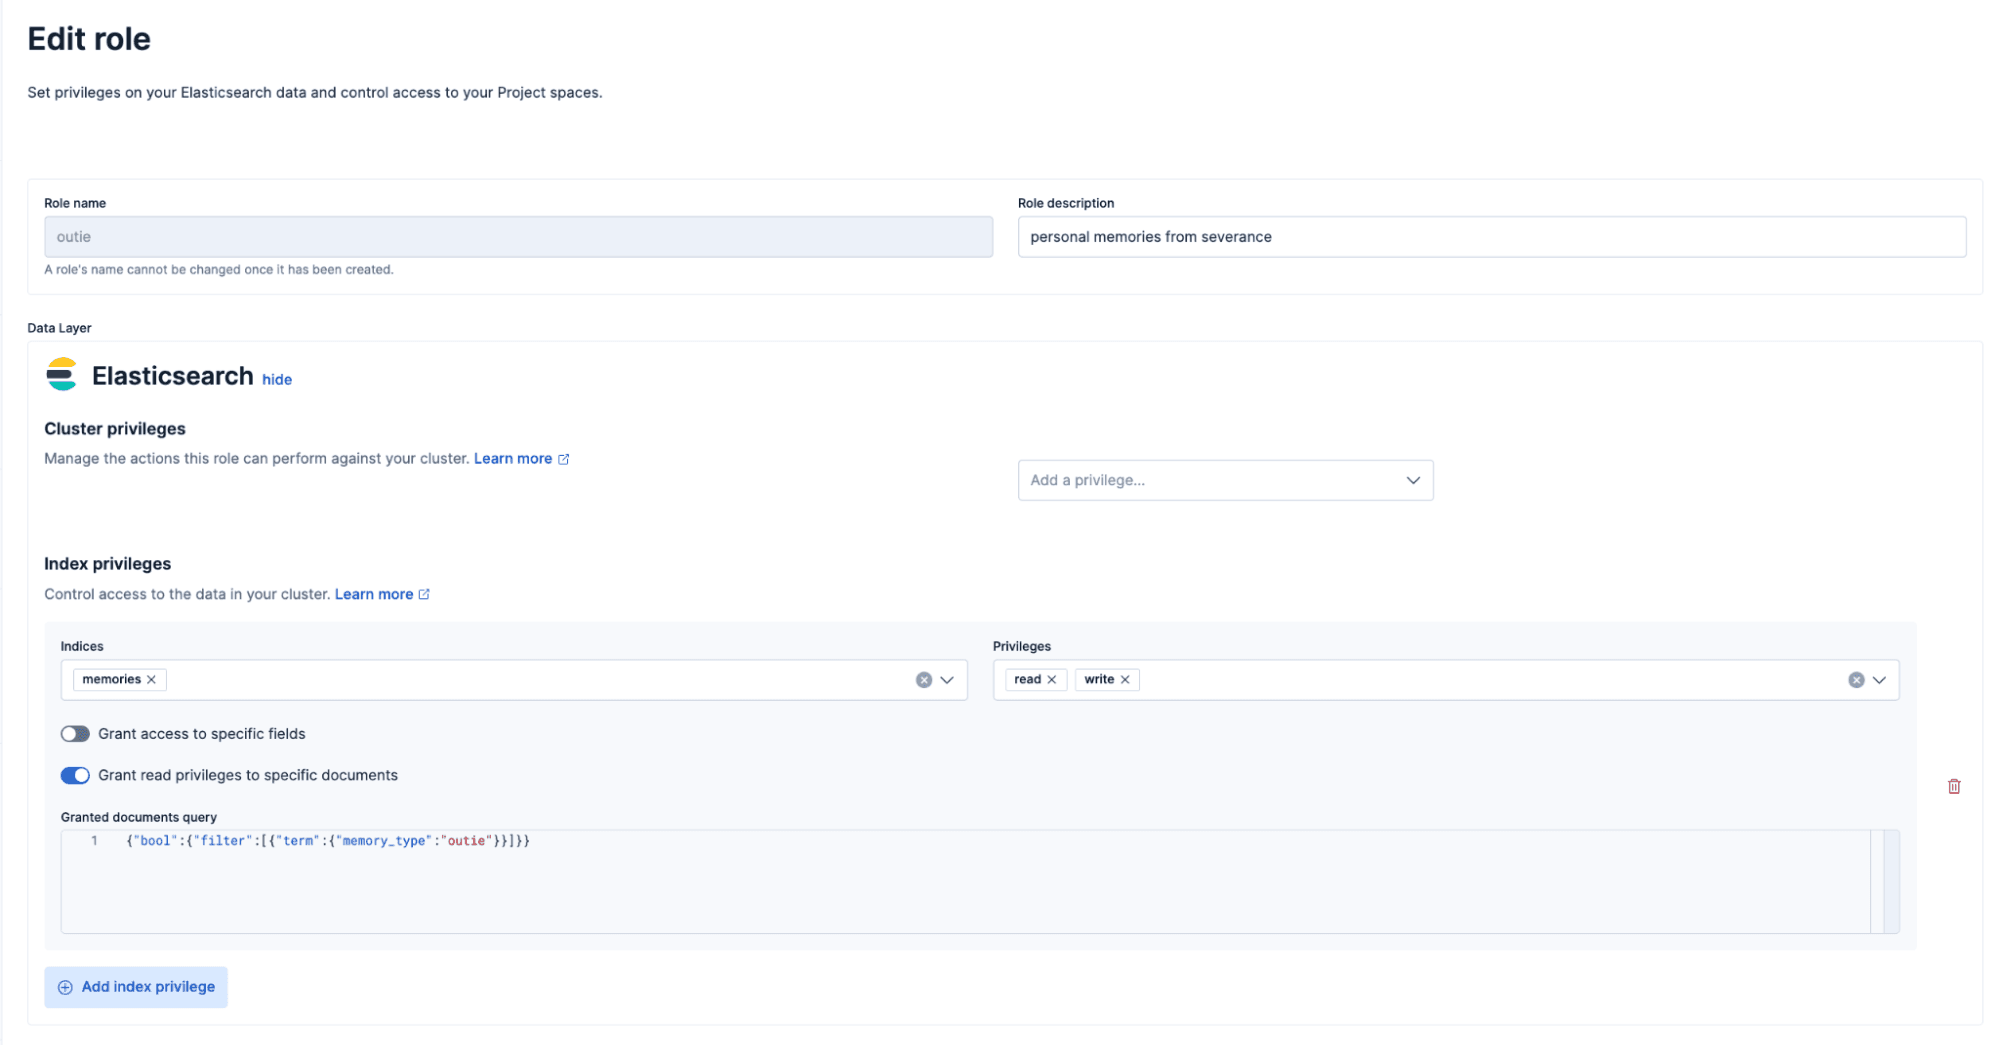This screenshot has width=1999, height=1046.
Task: Open the external link icon beside Cluster privileges Learn more
Action: [564, 458]
